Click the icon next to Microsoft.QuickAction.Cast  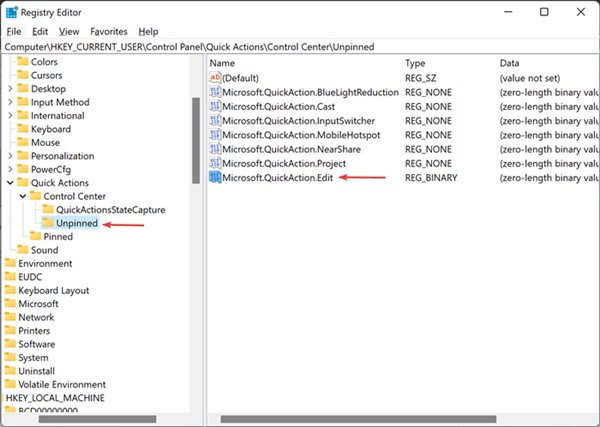pyautogui.click(x=214, y=106)
